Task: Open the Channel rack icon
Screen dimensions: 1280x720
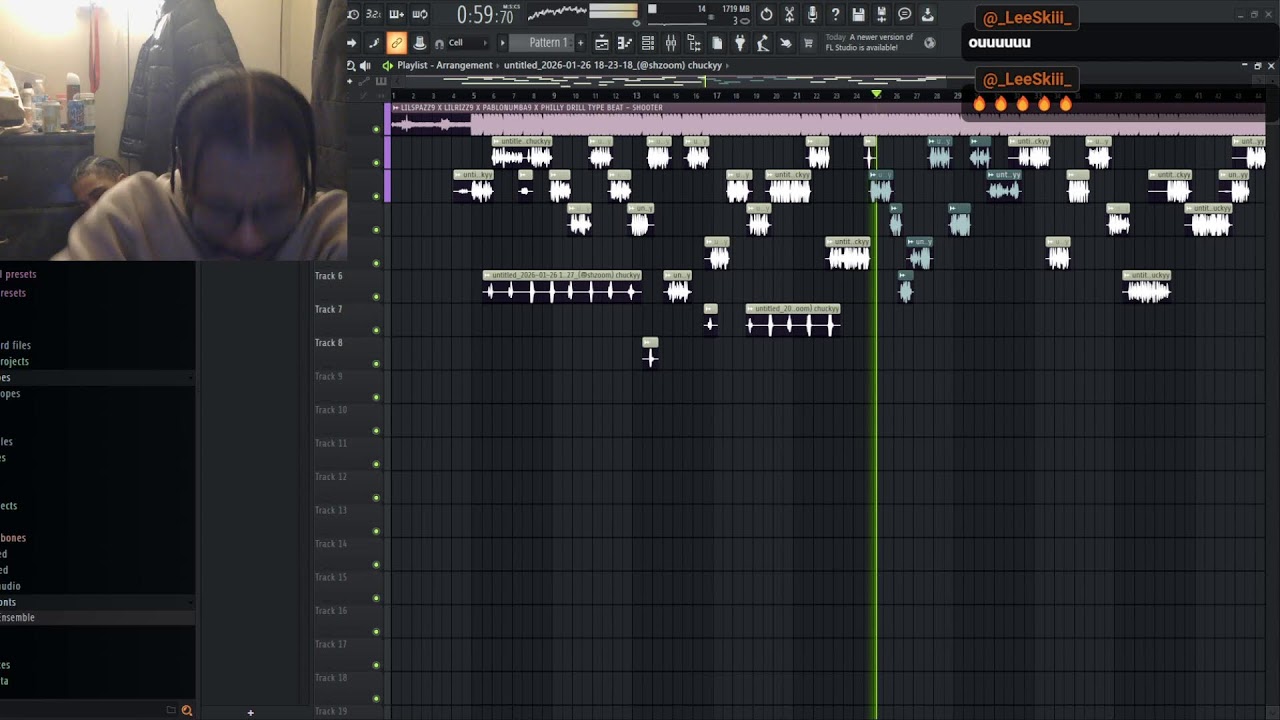Action: coord(648,43)
